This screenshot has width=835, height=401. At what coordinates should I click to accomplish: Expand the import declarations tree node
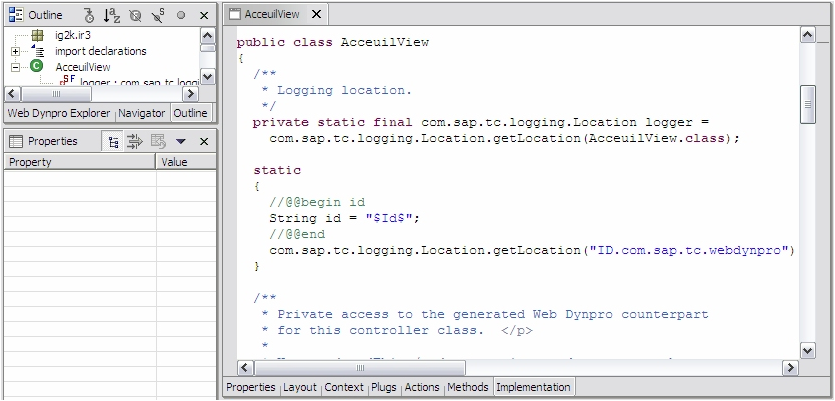pyautogui.click(x=17, y=51)
